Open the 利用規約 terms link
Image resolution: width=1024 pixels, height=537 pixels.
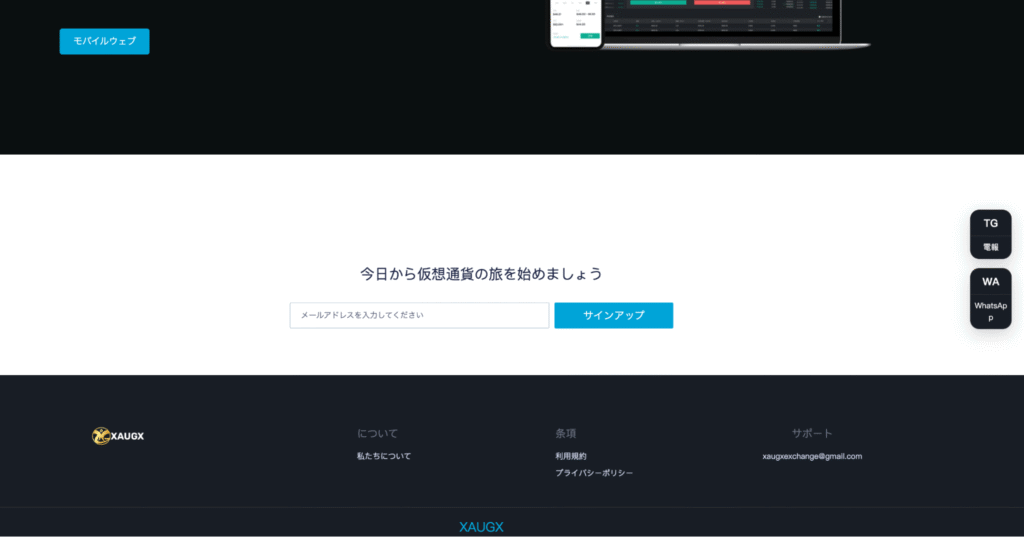pos(571,456)
